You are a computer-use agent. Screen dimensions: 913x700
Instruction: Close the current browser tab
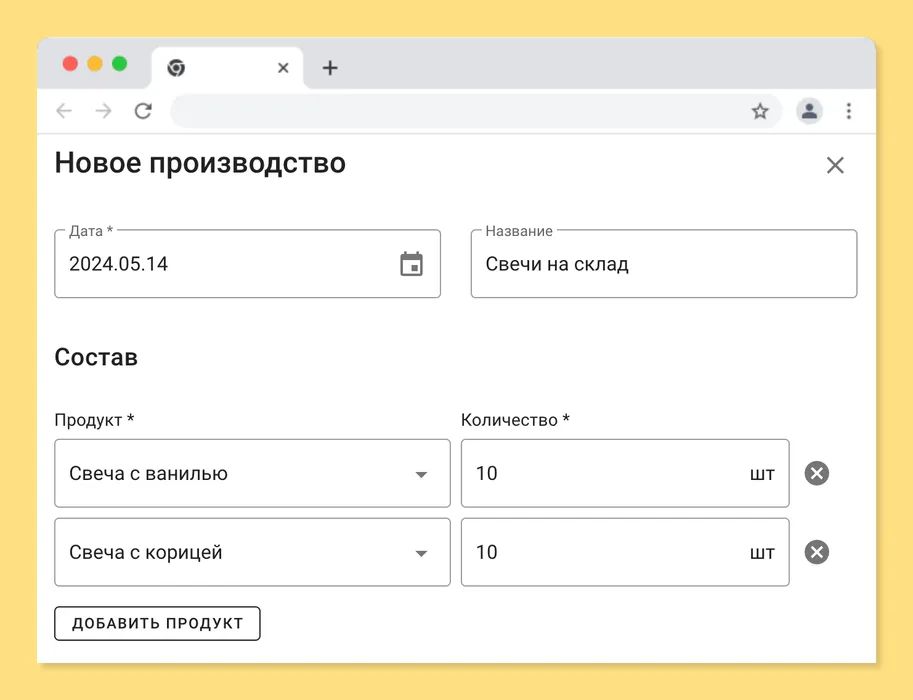click(284, 68)
